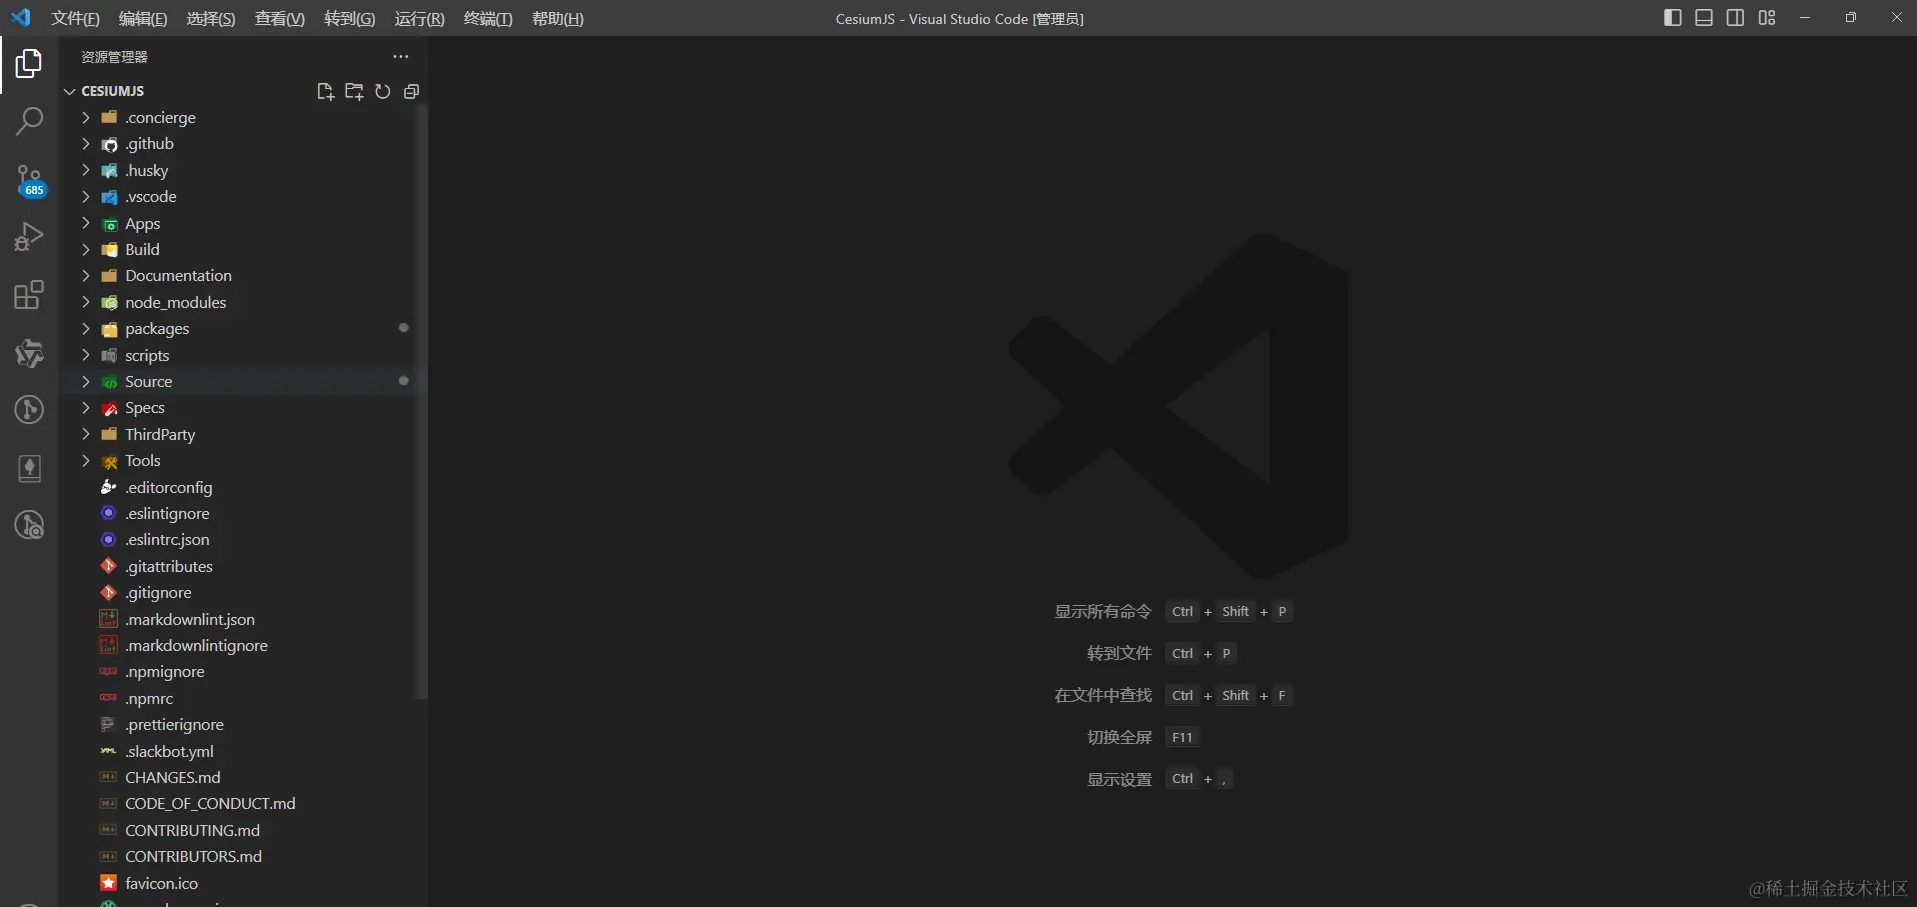The height and width of the screenshot is (907, 1917).
Task: Collapse all folders in explorer
Action: point(411,92)
